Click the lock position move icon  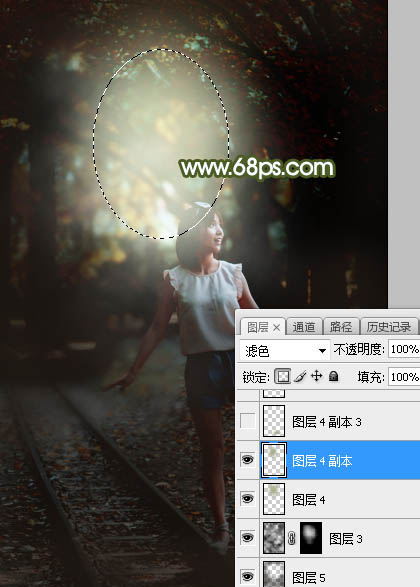click(x=317, y=376)
